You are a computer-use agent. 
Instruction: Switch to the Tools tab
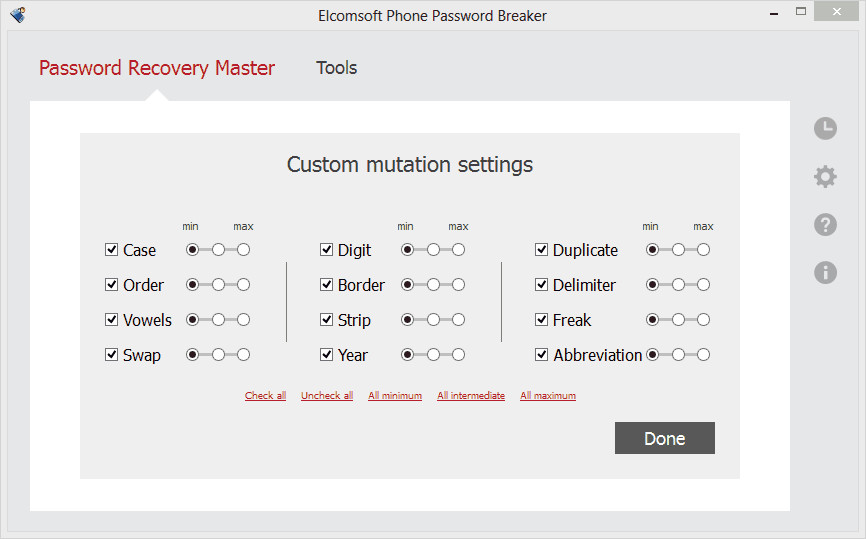[x=336, y=68]
